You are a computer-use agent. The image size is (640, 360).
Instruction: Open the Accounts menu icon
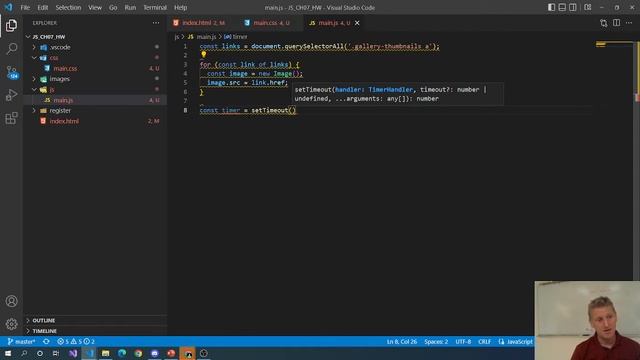11,301
